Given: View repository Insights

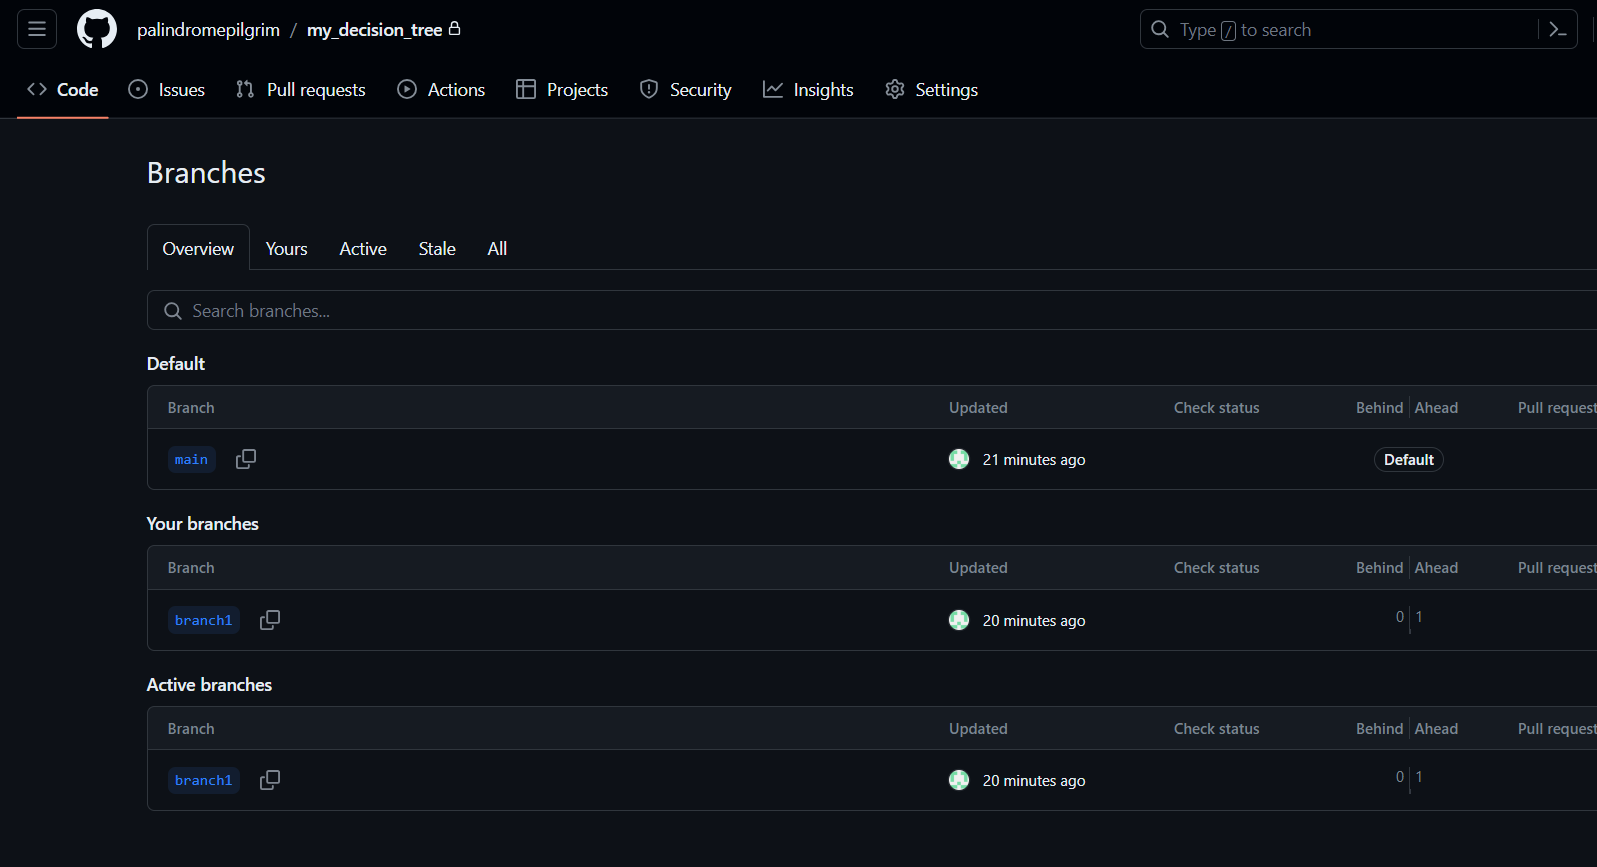Looking at the screenshot, I should point(808,89).
